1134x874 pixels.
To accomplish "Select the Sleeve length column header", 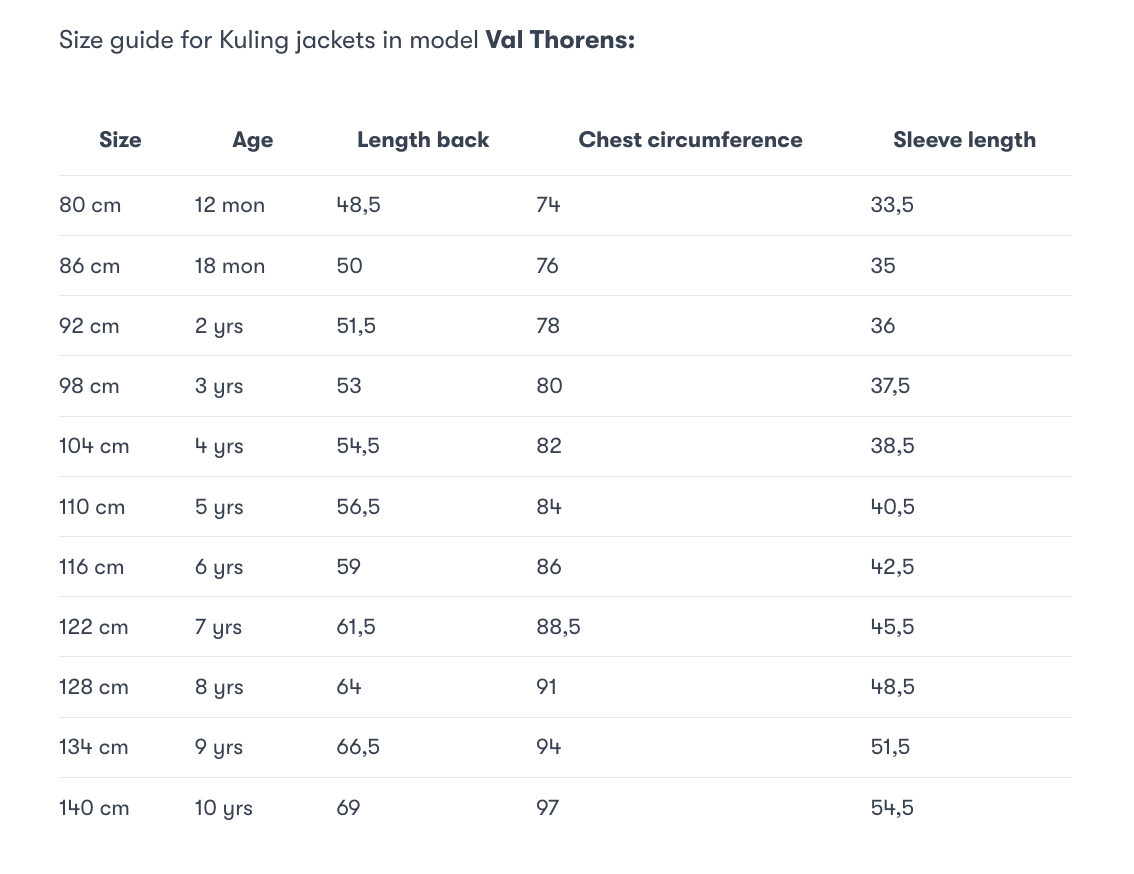I will click(x=964, y=140).
